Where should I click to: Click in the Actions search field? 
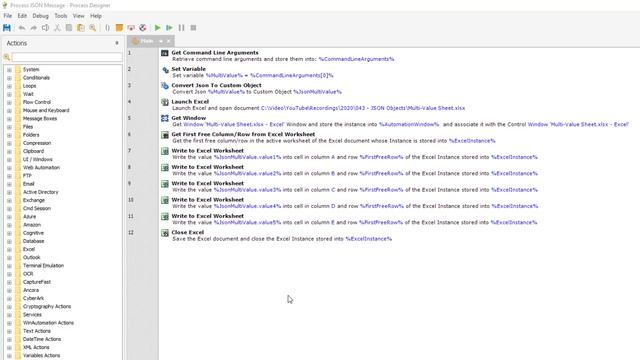coord(67,57)
